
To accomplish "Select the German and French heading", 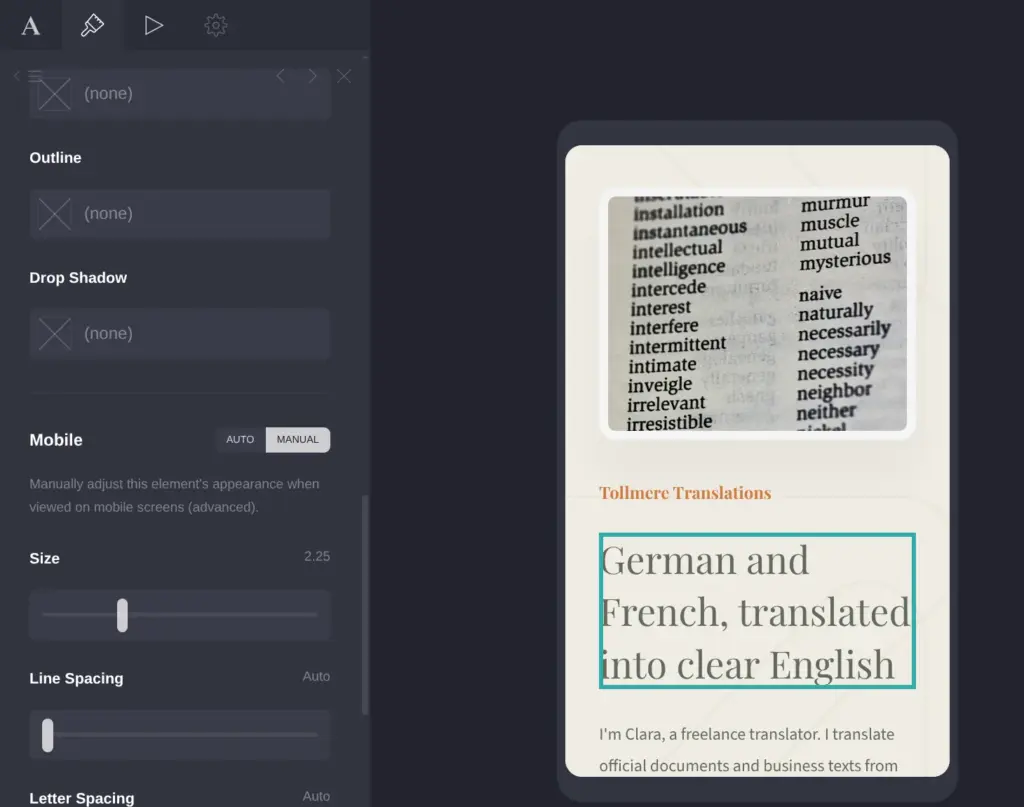I will coord(757,611).
